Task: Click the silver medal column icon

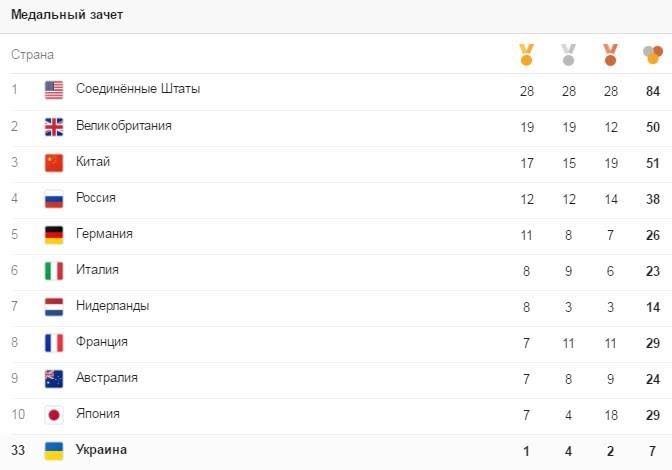Action: (569, 54)
